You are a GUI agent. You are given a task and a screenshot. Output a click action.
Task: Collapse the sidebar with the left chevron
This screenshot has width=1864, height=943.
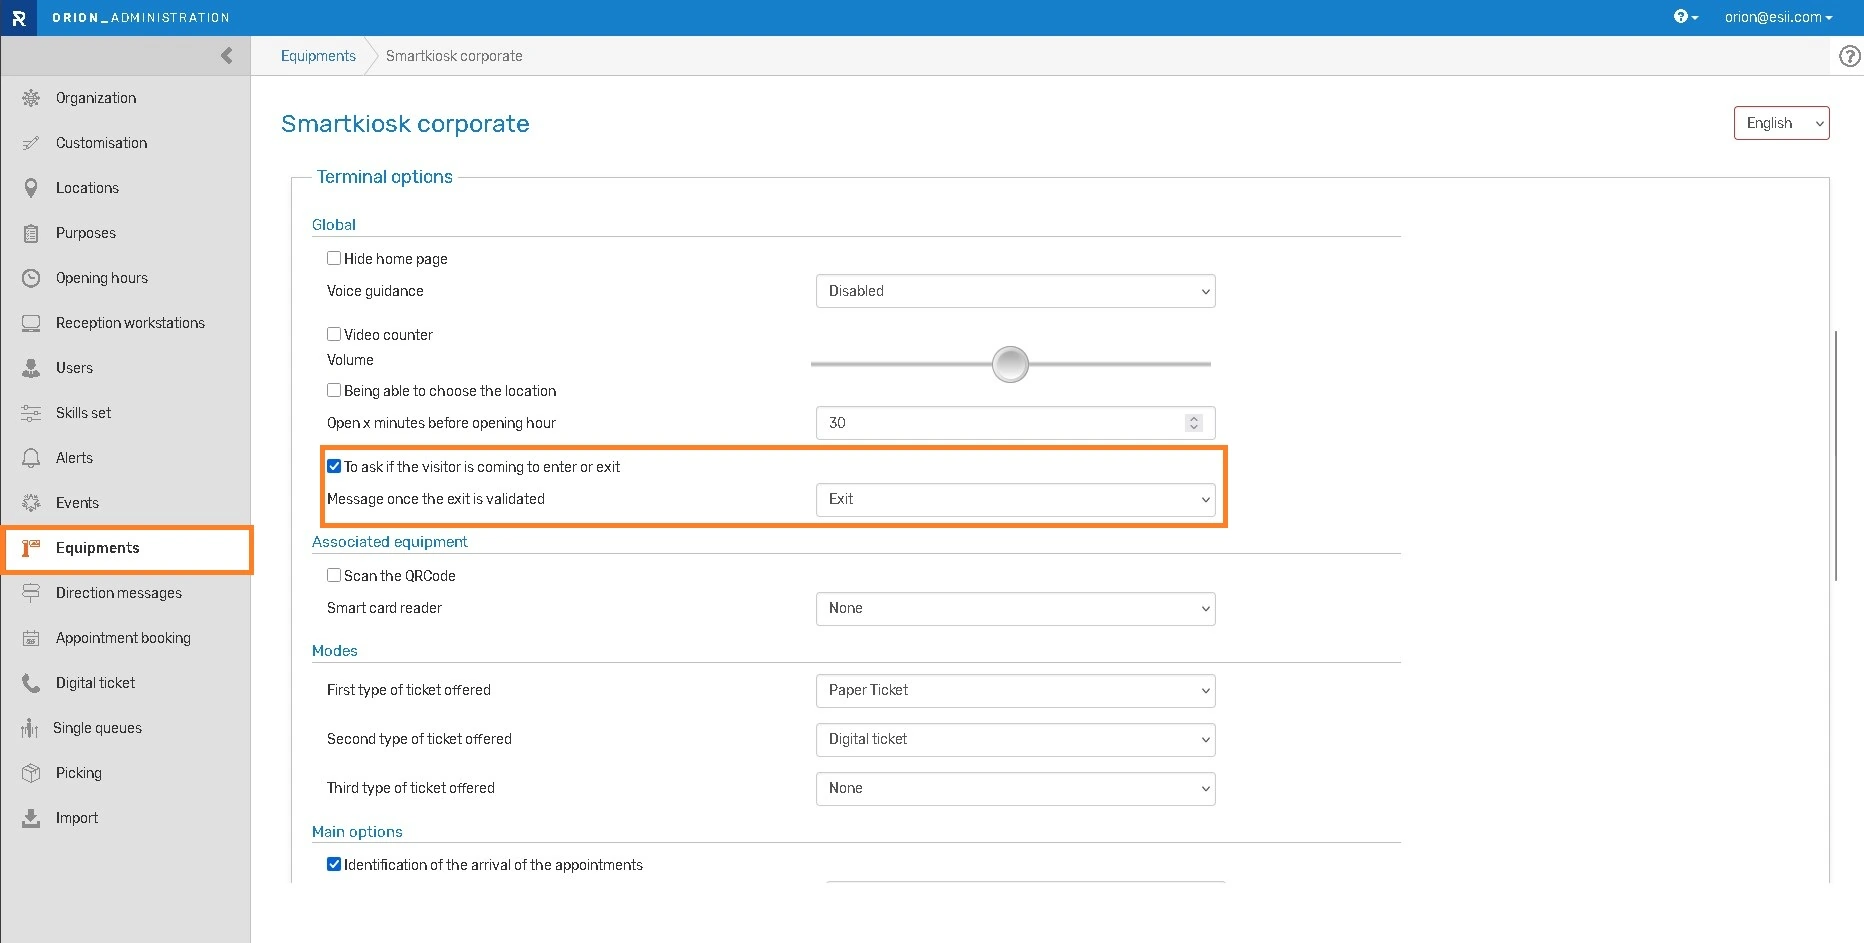pos(227,56)
